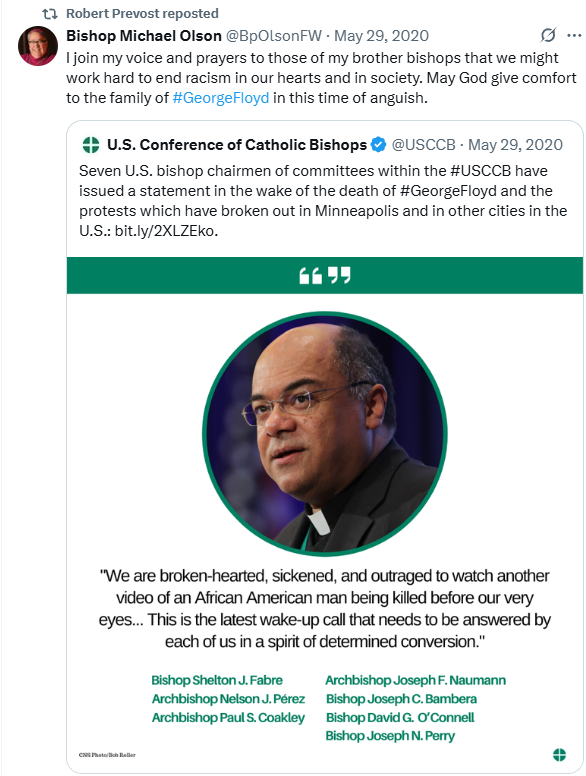Click the blue verified badge for USCCB

378,145
